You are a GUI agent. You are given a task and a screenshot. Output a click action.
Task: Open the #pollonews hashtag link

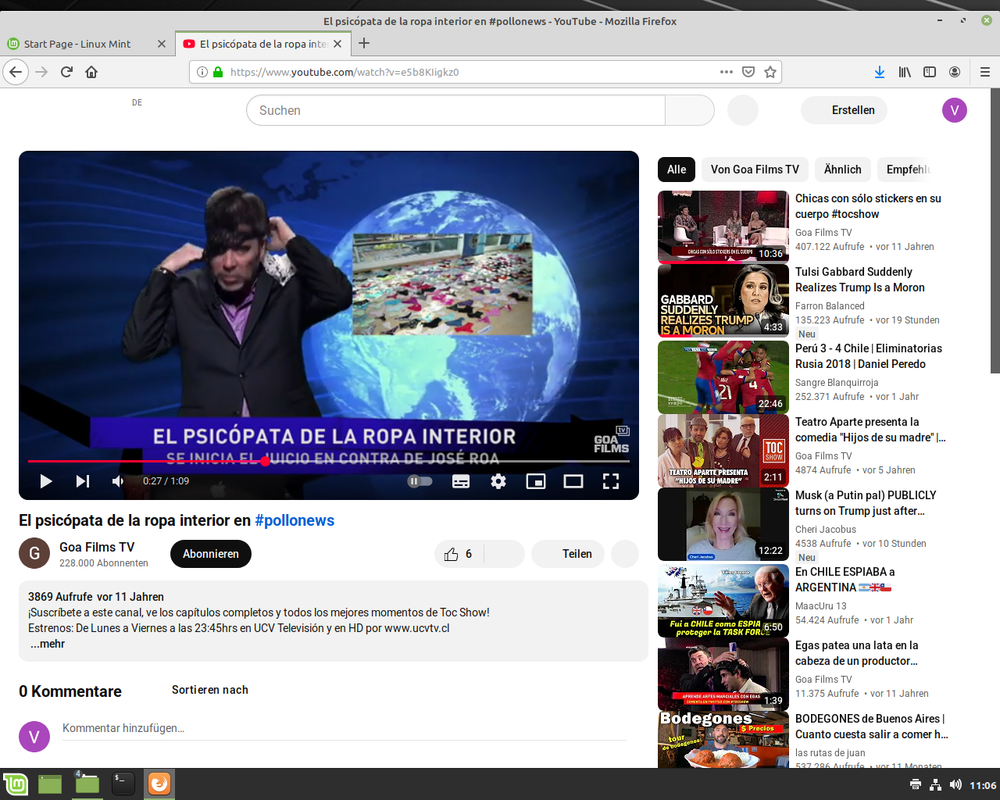coord(295,521)
